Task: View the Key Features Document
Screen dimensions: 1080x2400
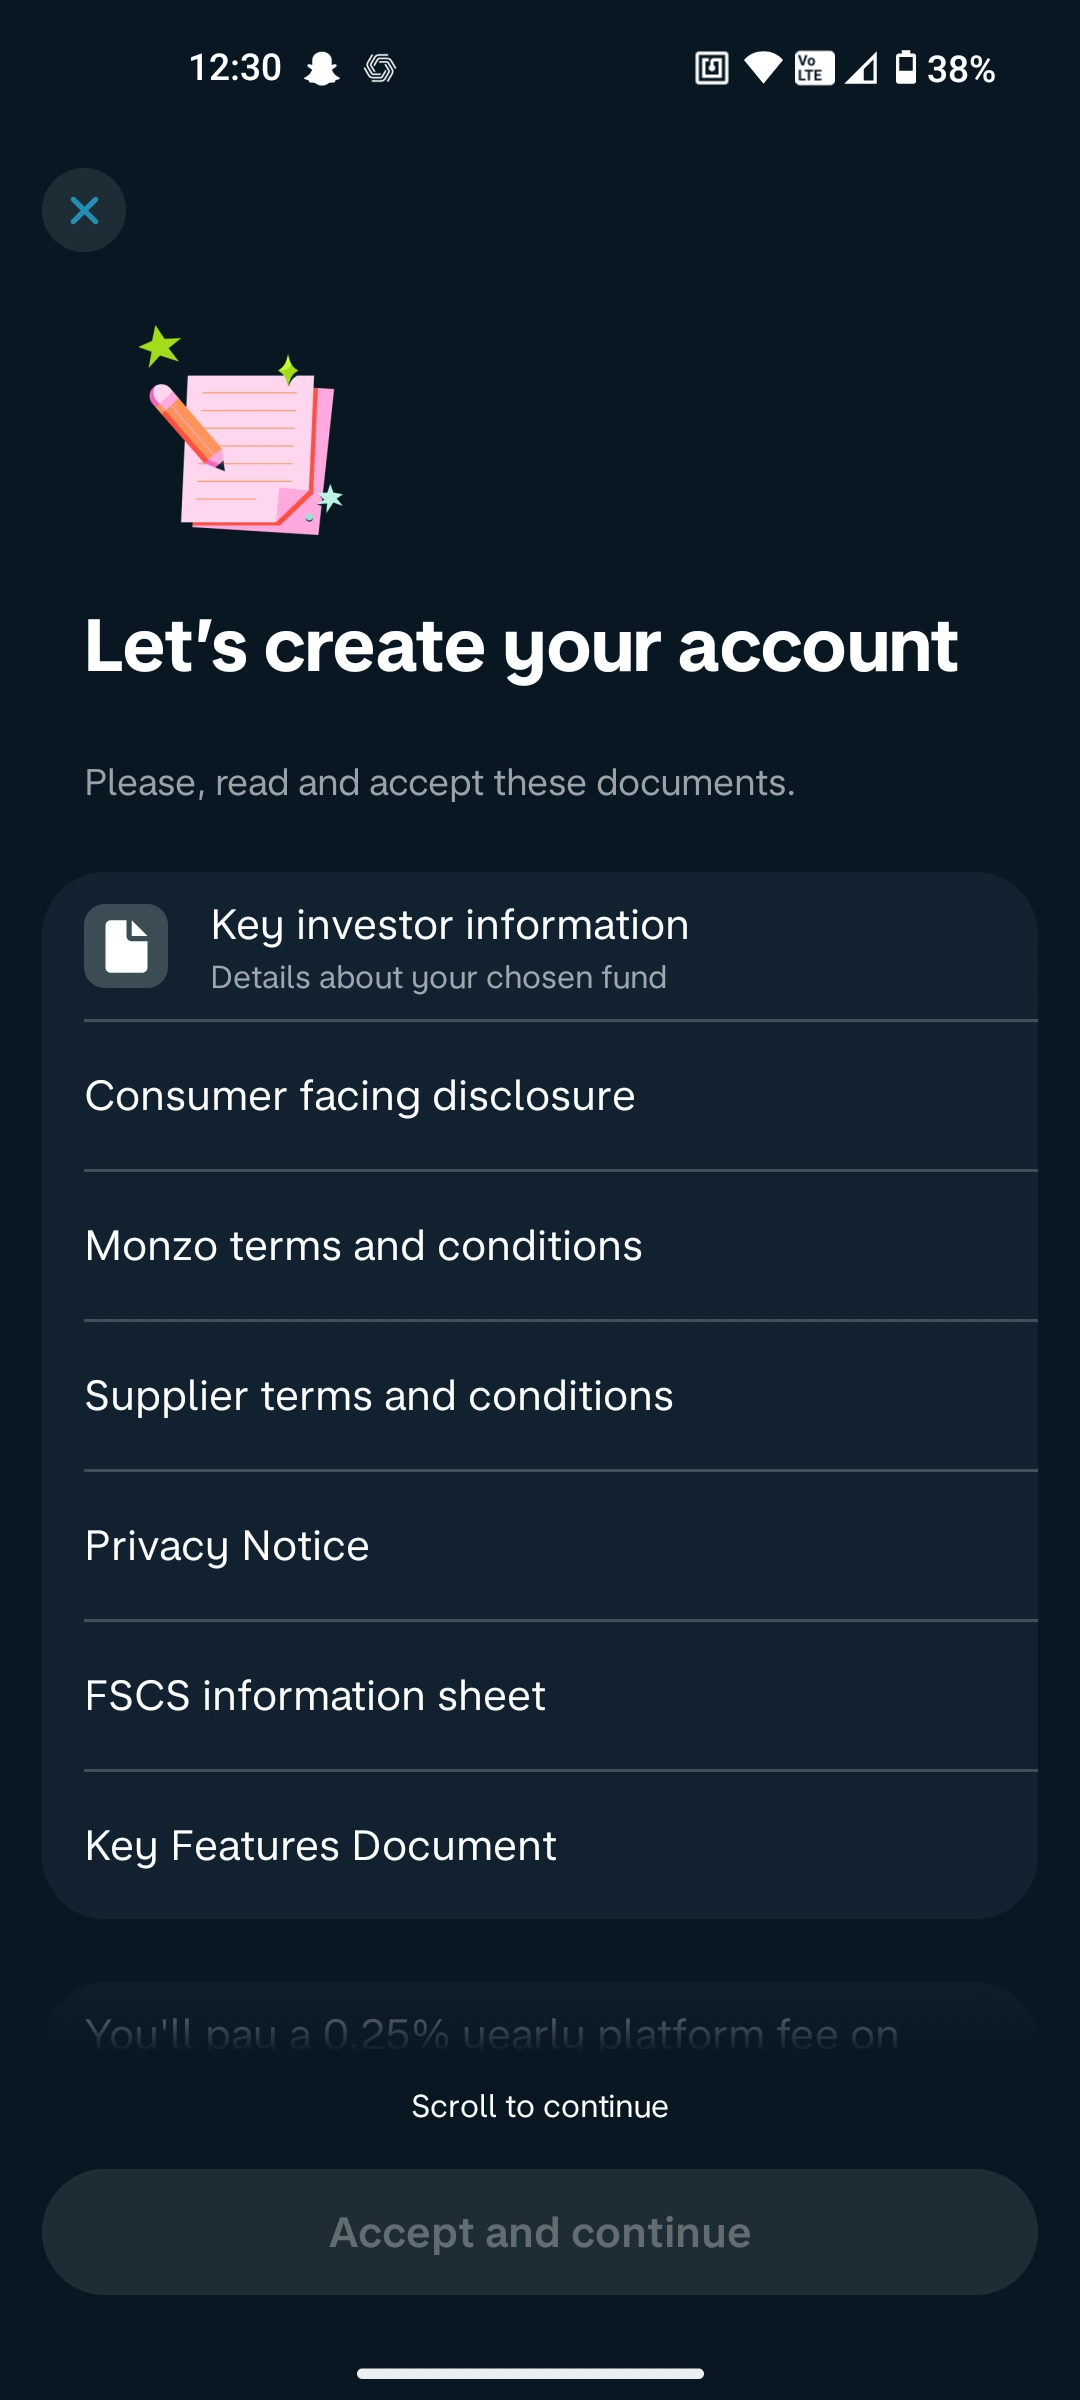Action: pos(540,1845)
